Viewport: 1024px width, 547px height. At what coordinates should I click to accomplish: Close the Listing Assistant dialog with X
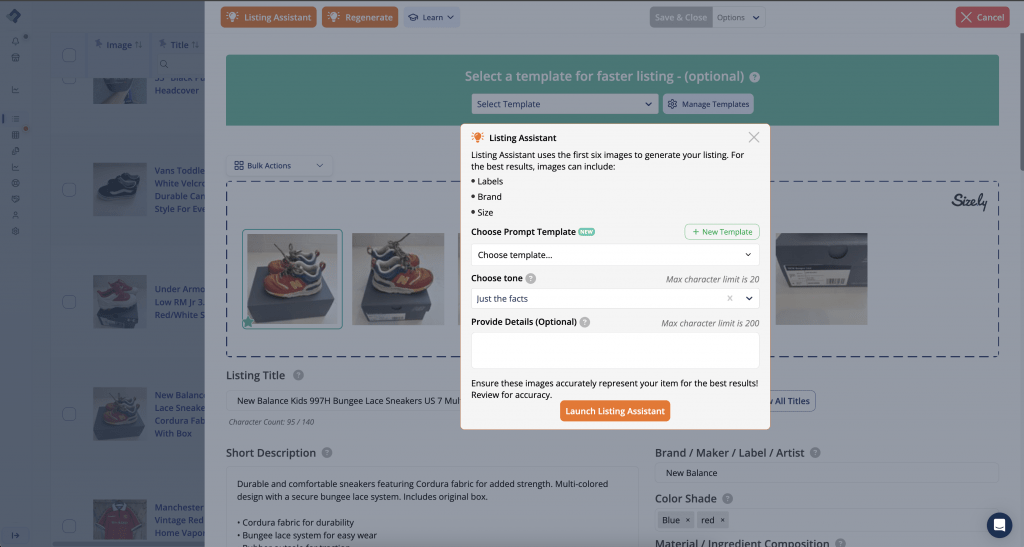click(754, 137)
